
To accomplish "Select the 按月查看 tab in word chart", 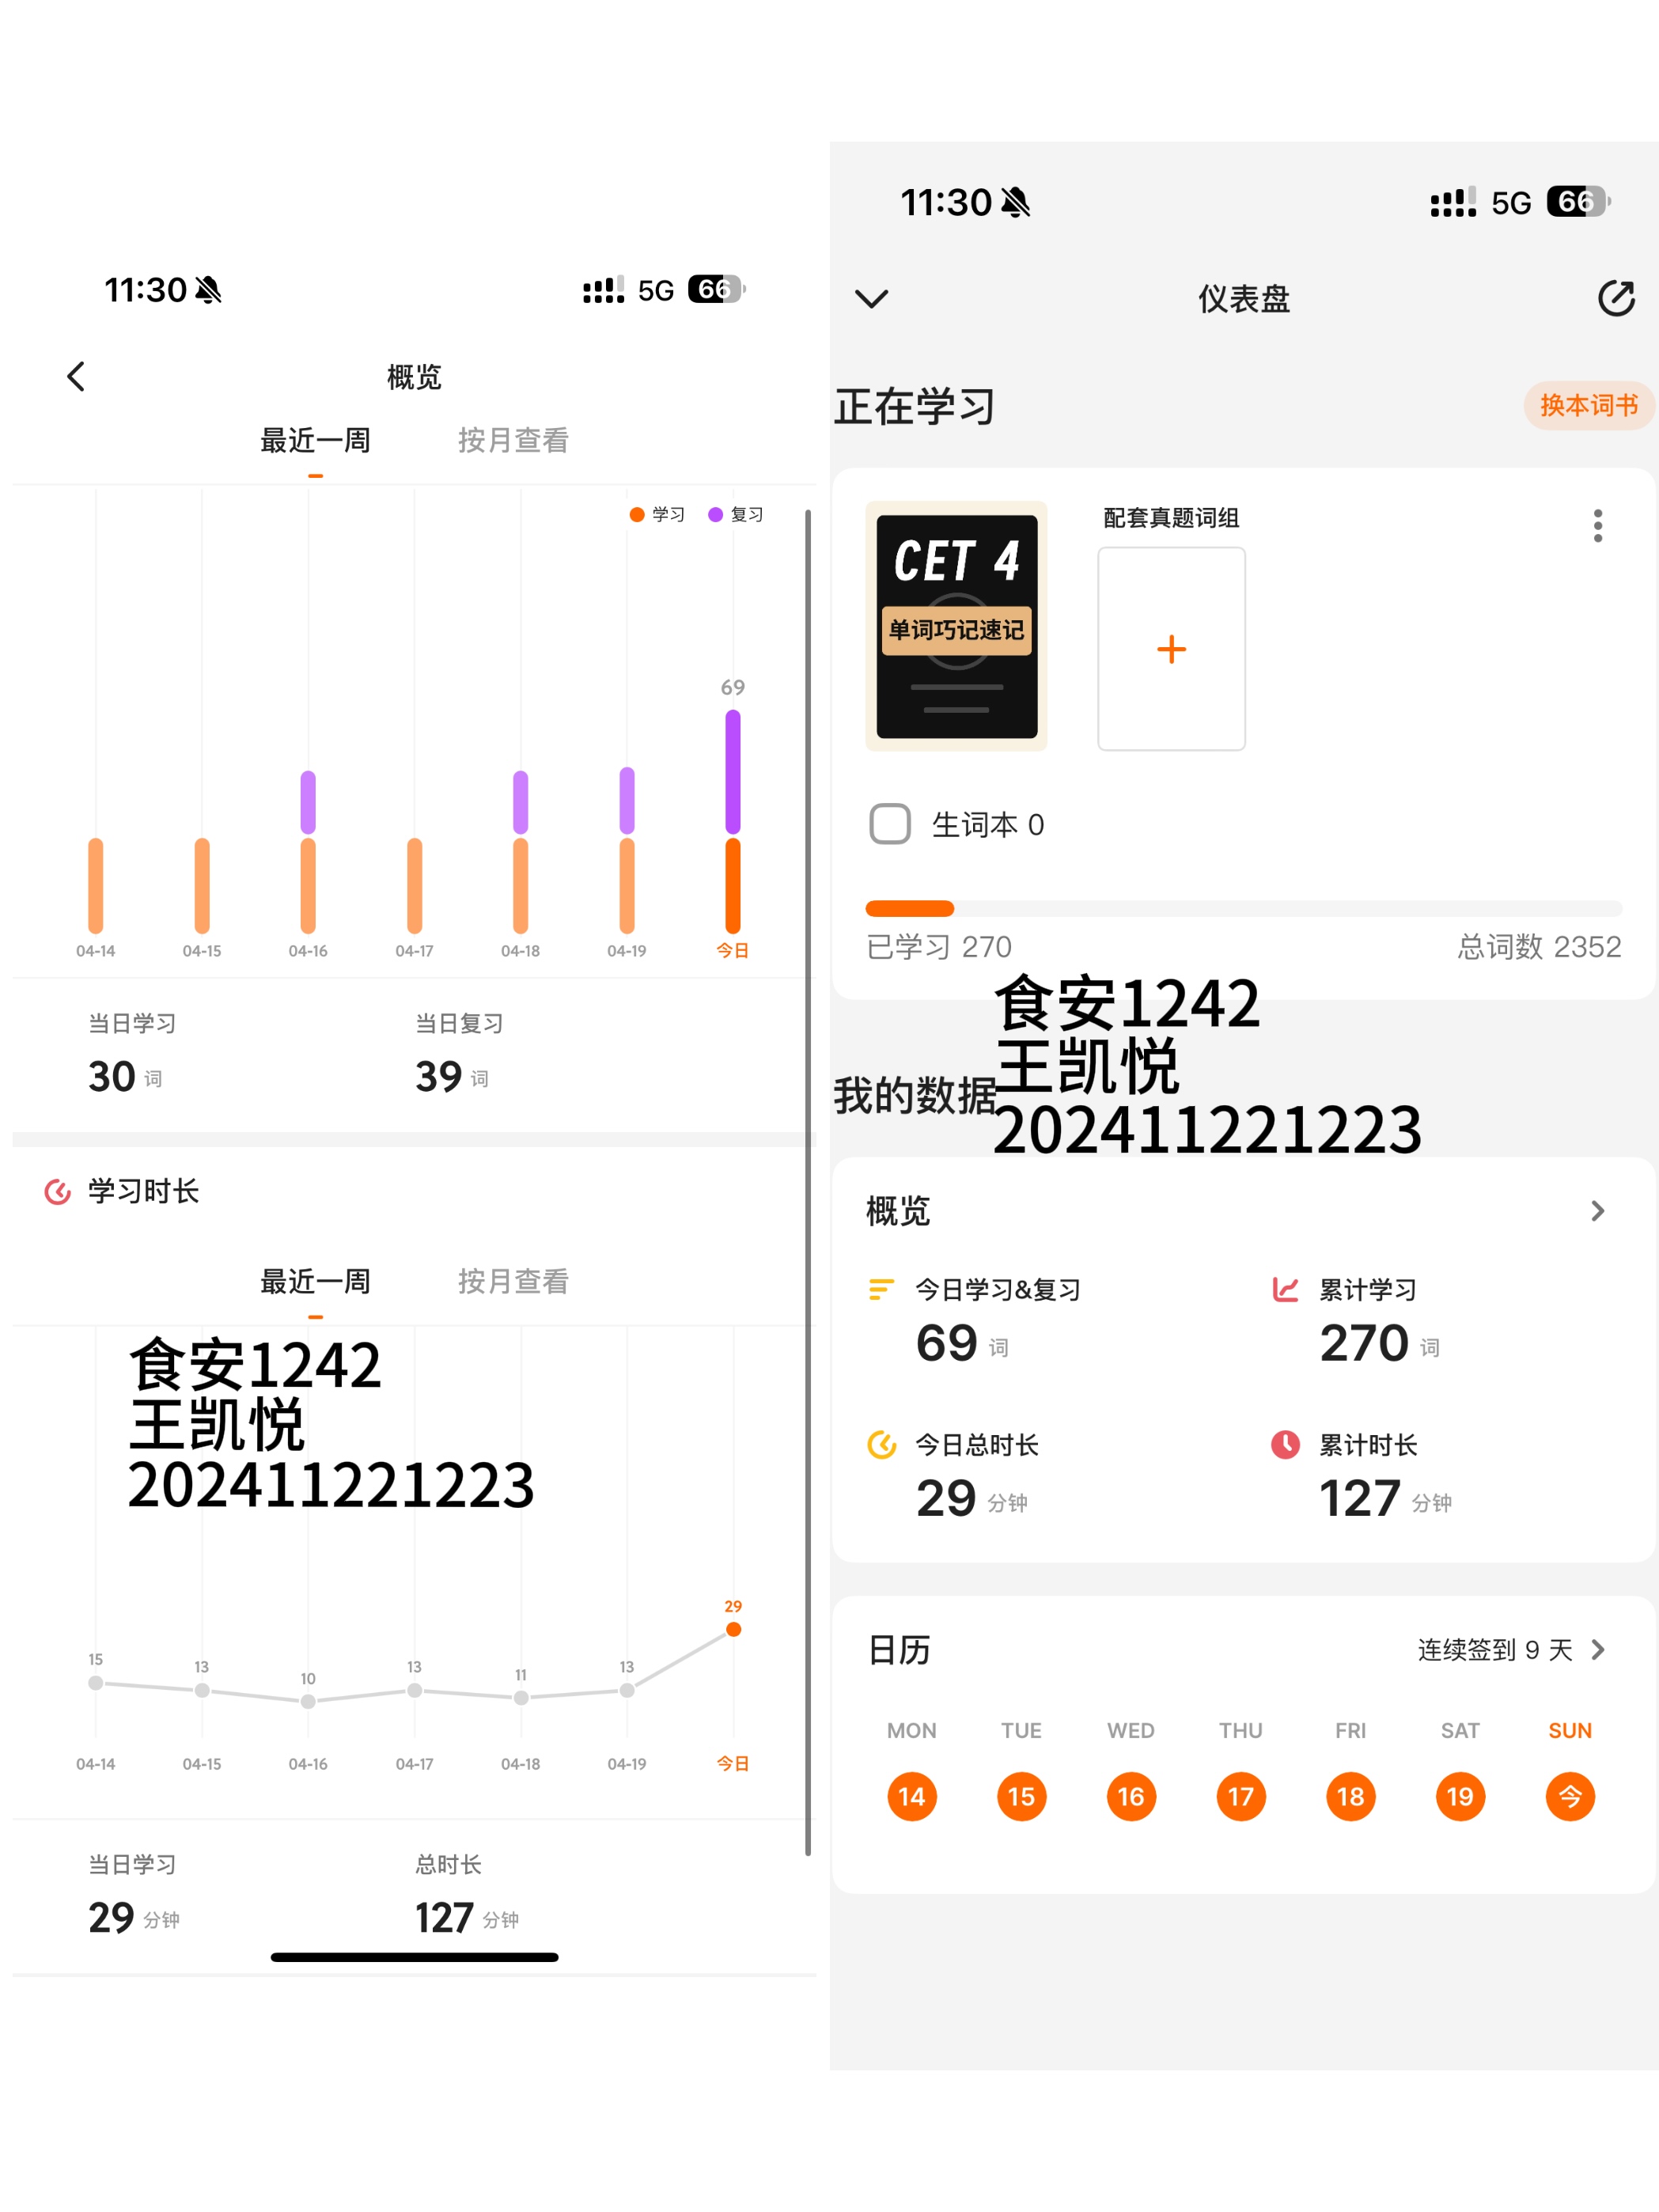I will click(513, 440).
